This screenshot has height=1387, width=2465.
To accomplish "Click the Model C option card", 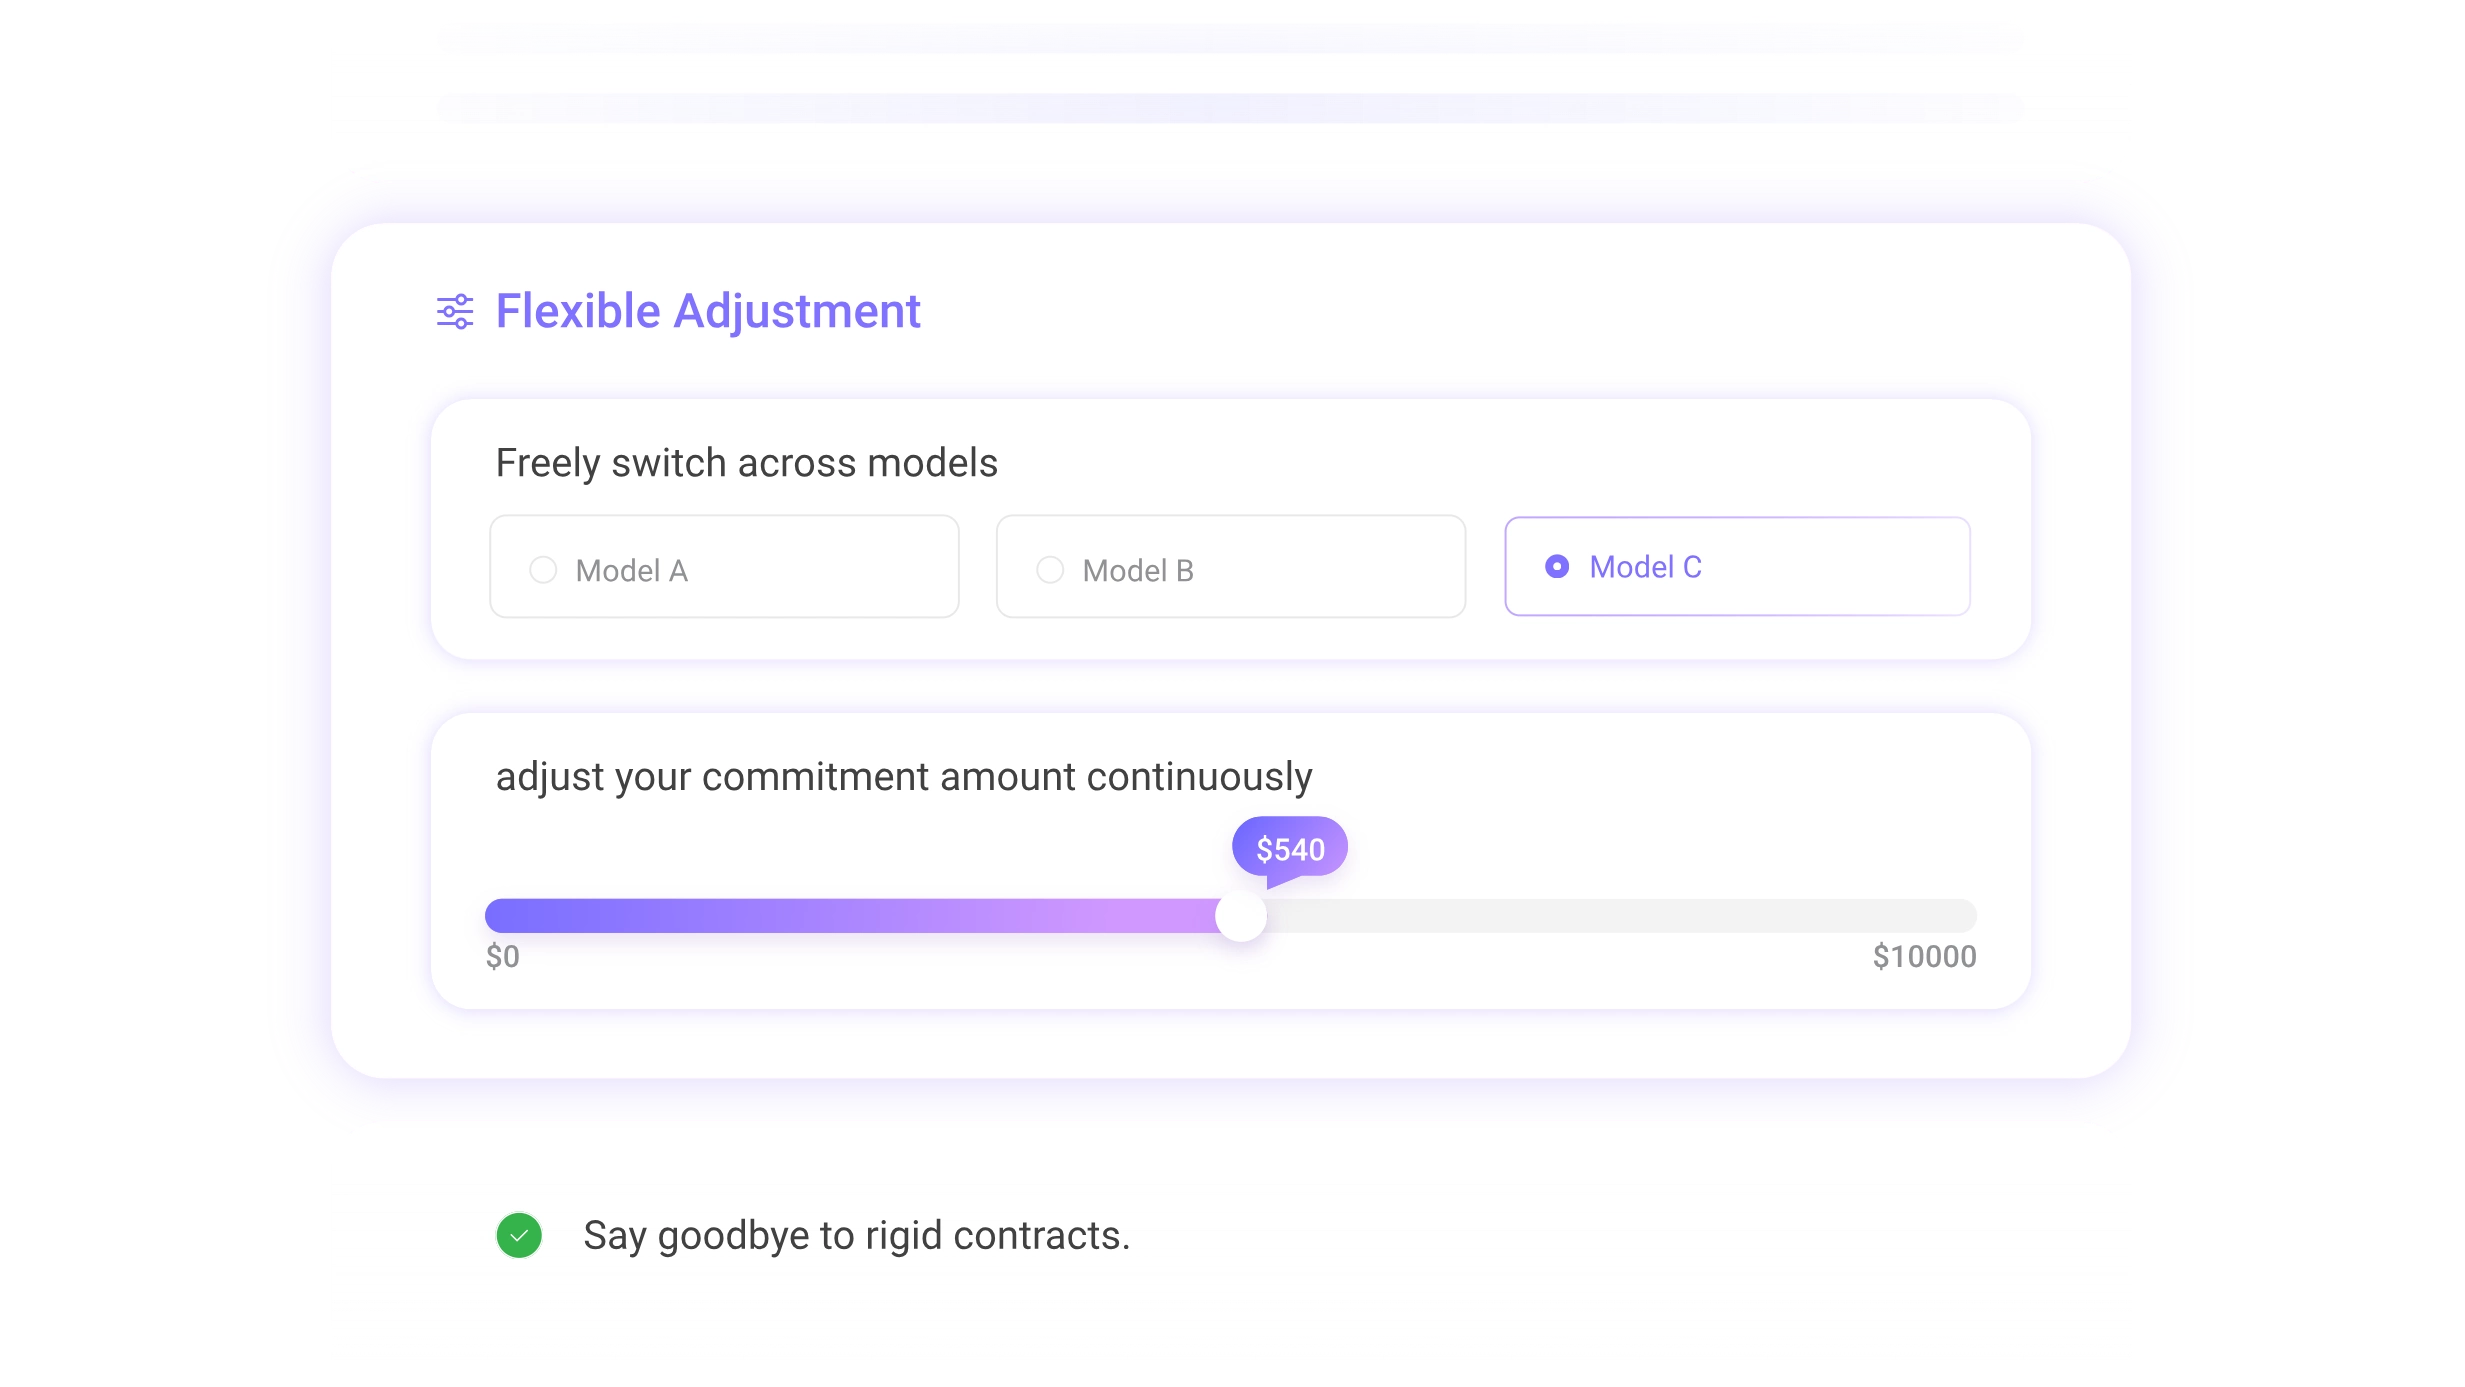I will (1738, 566).
